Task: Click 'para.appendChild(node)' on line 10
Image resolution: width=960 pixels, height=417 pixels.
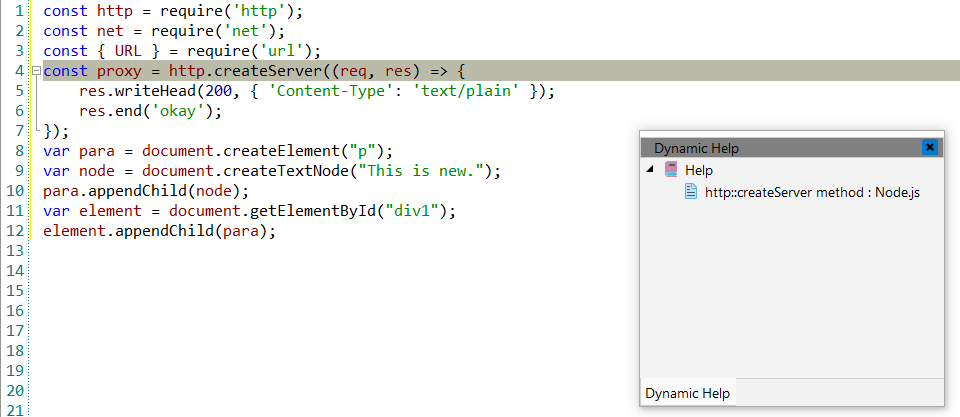Action: pos(143,191)
